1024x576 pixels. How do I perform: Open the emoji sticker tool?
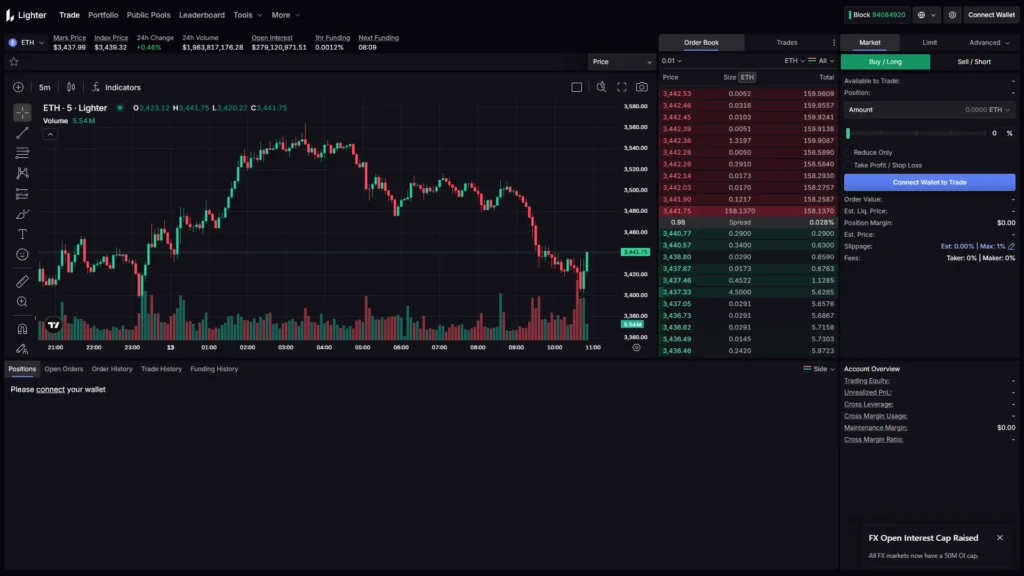(x=22, y=255)
